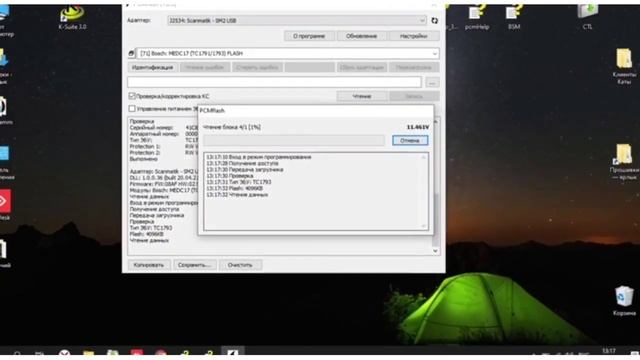Click the Firmware line in main log
Viewport: 640px width, 360px height.
pyautogui.click(x=163, y=184)
